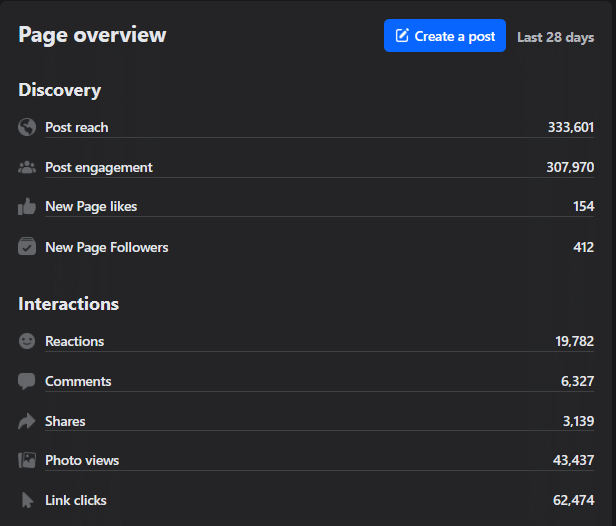
Task: Click the arrow Shares icon
Action: pyautogui.click(x=27, y=421)
